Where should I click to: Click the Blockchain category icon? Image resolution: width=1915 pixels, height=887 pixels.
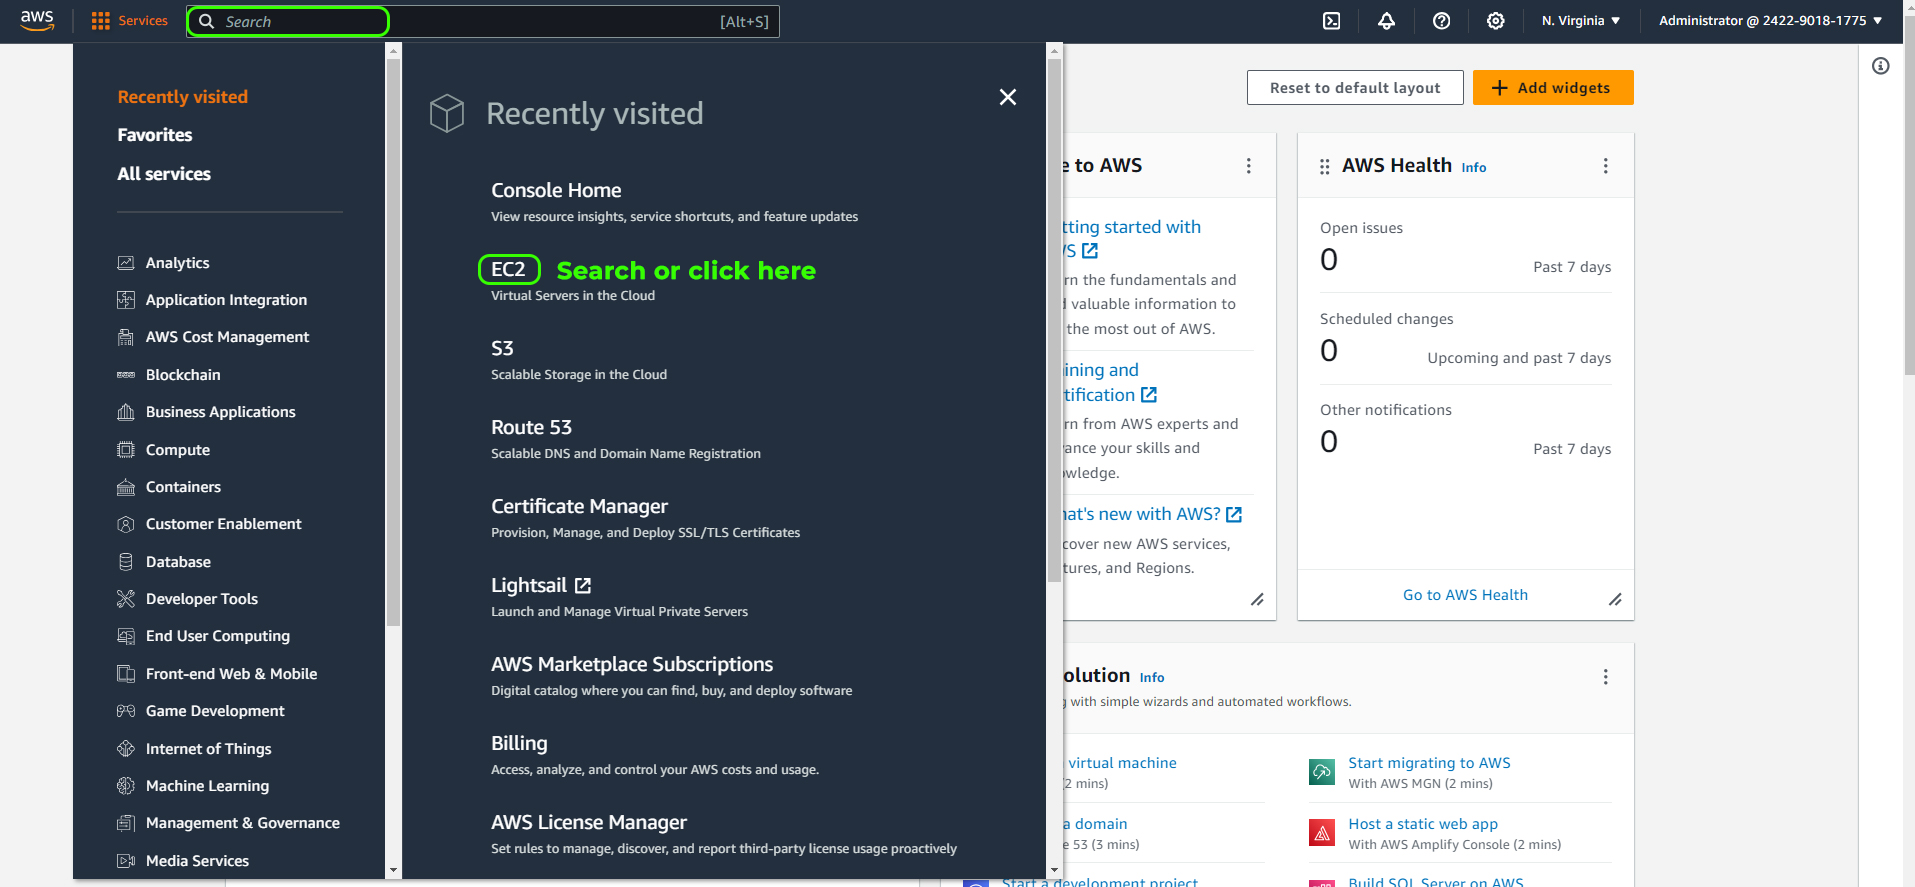point(126,375)
